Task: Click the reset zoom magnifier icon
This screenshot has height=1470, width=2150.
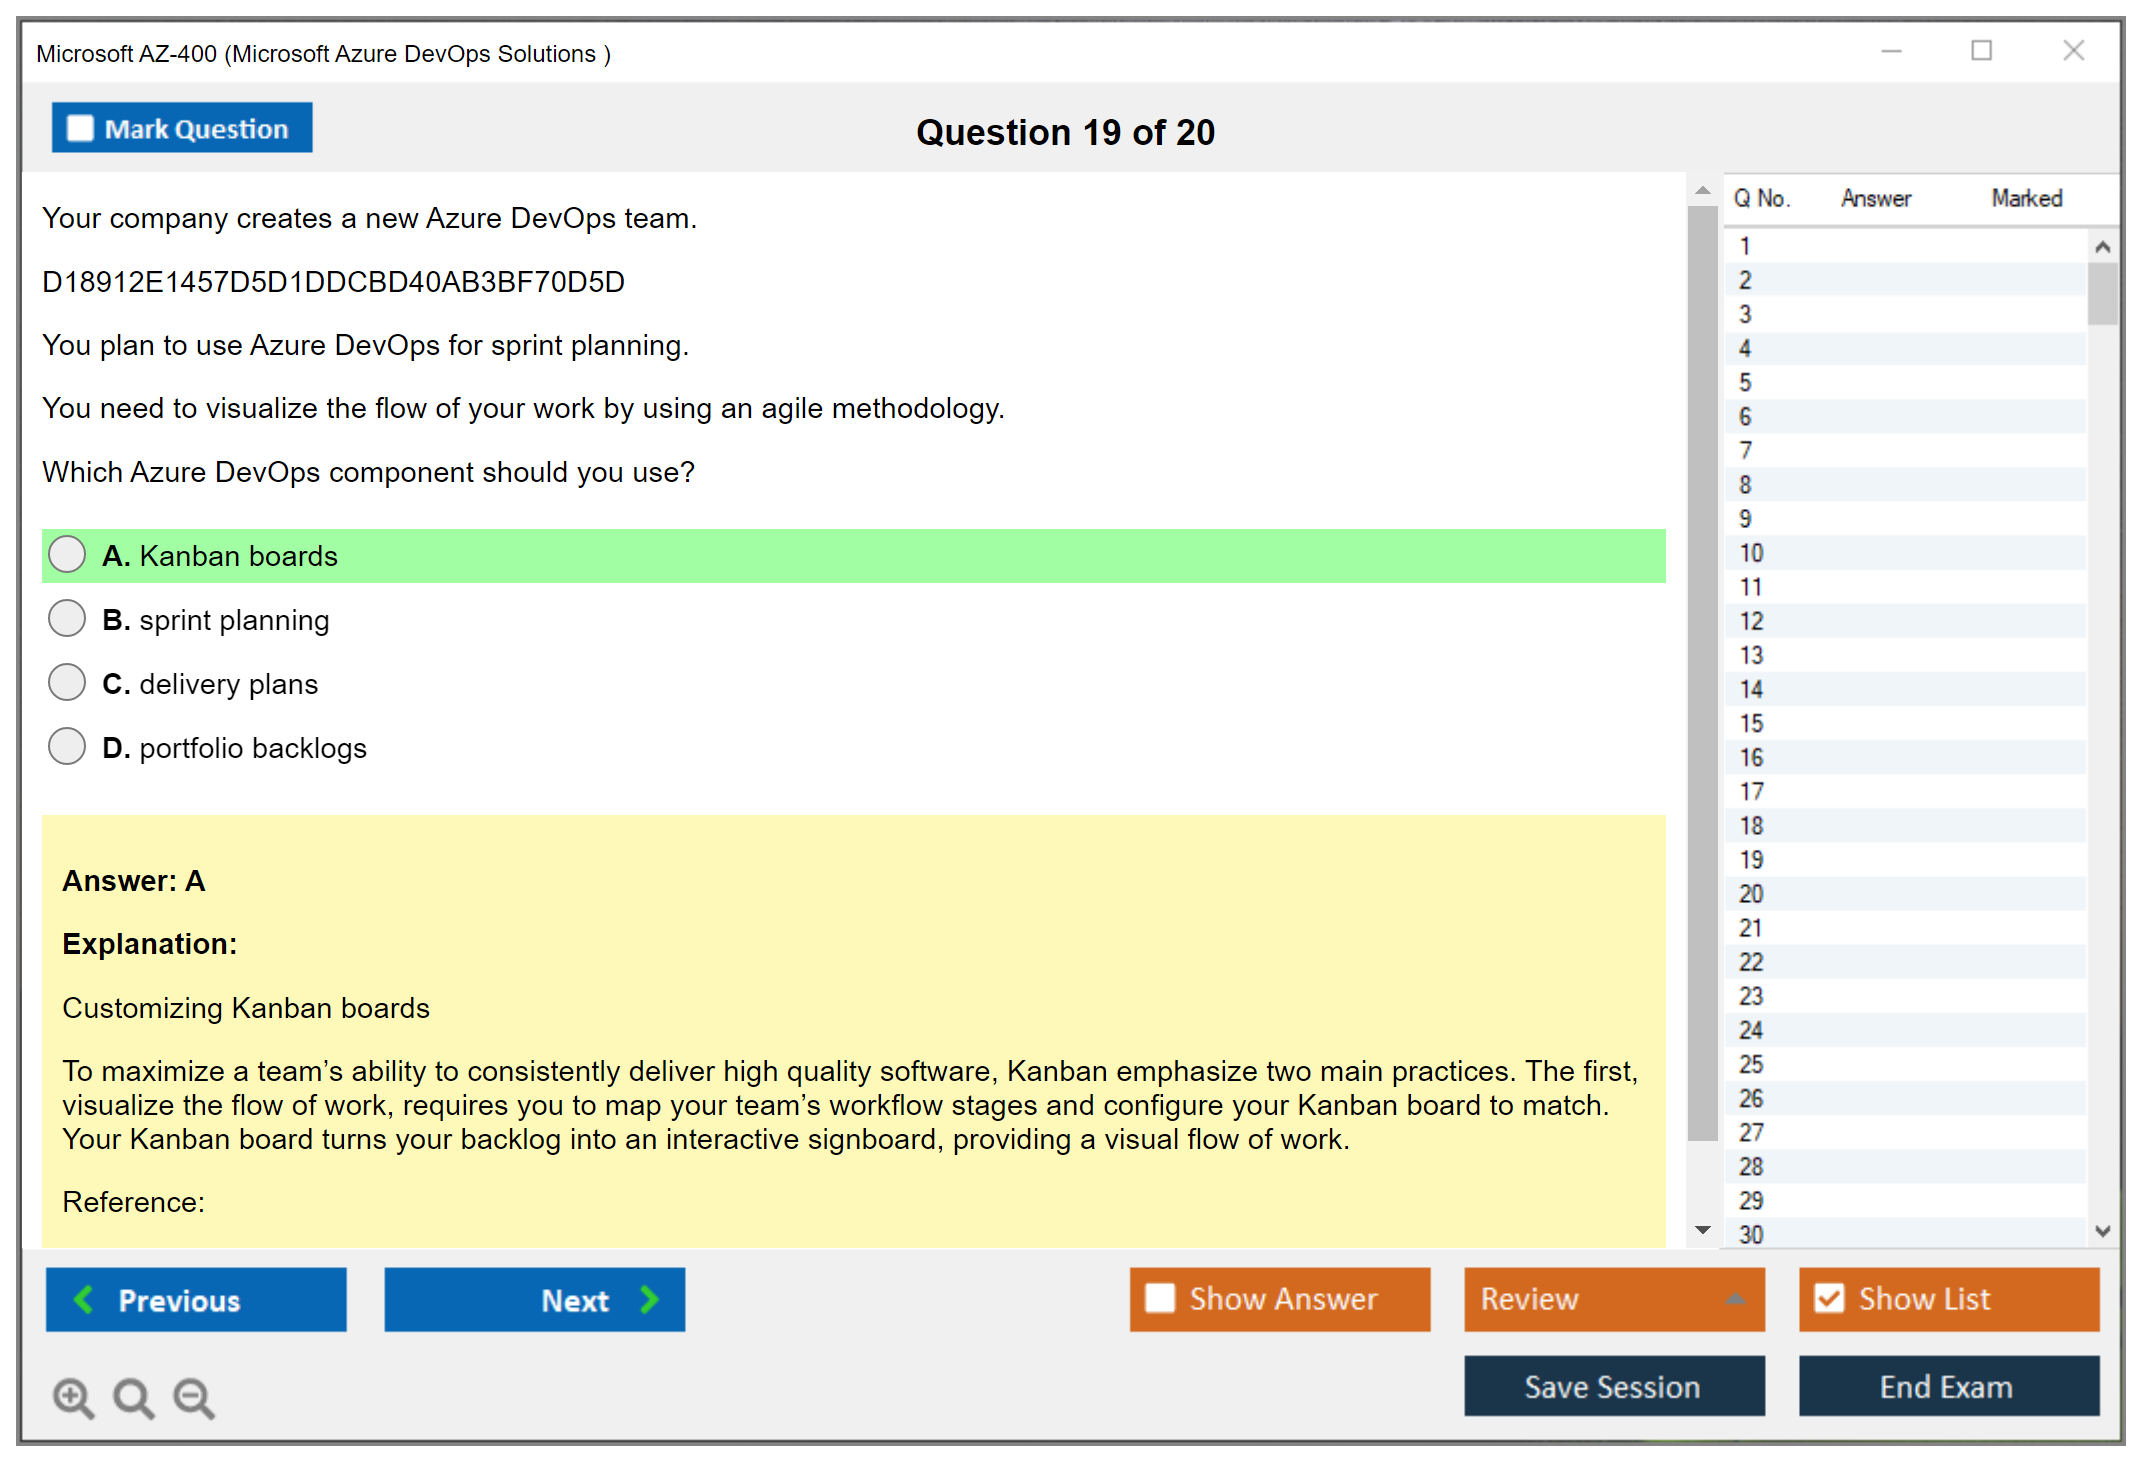Action: tap(133, 1397)
